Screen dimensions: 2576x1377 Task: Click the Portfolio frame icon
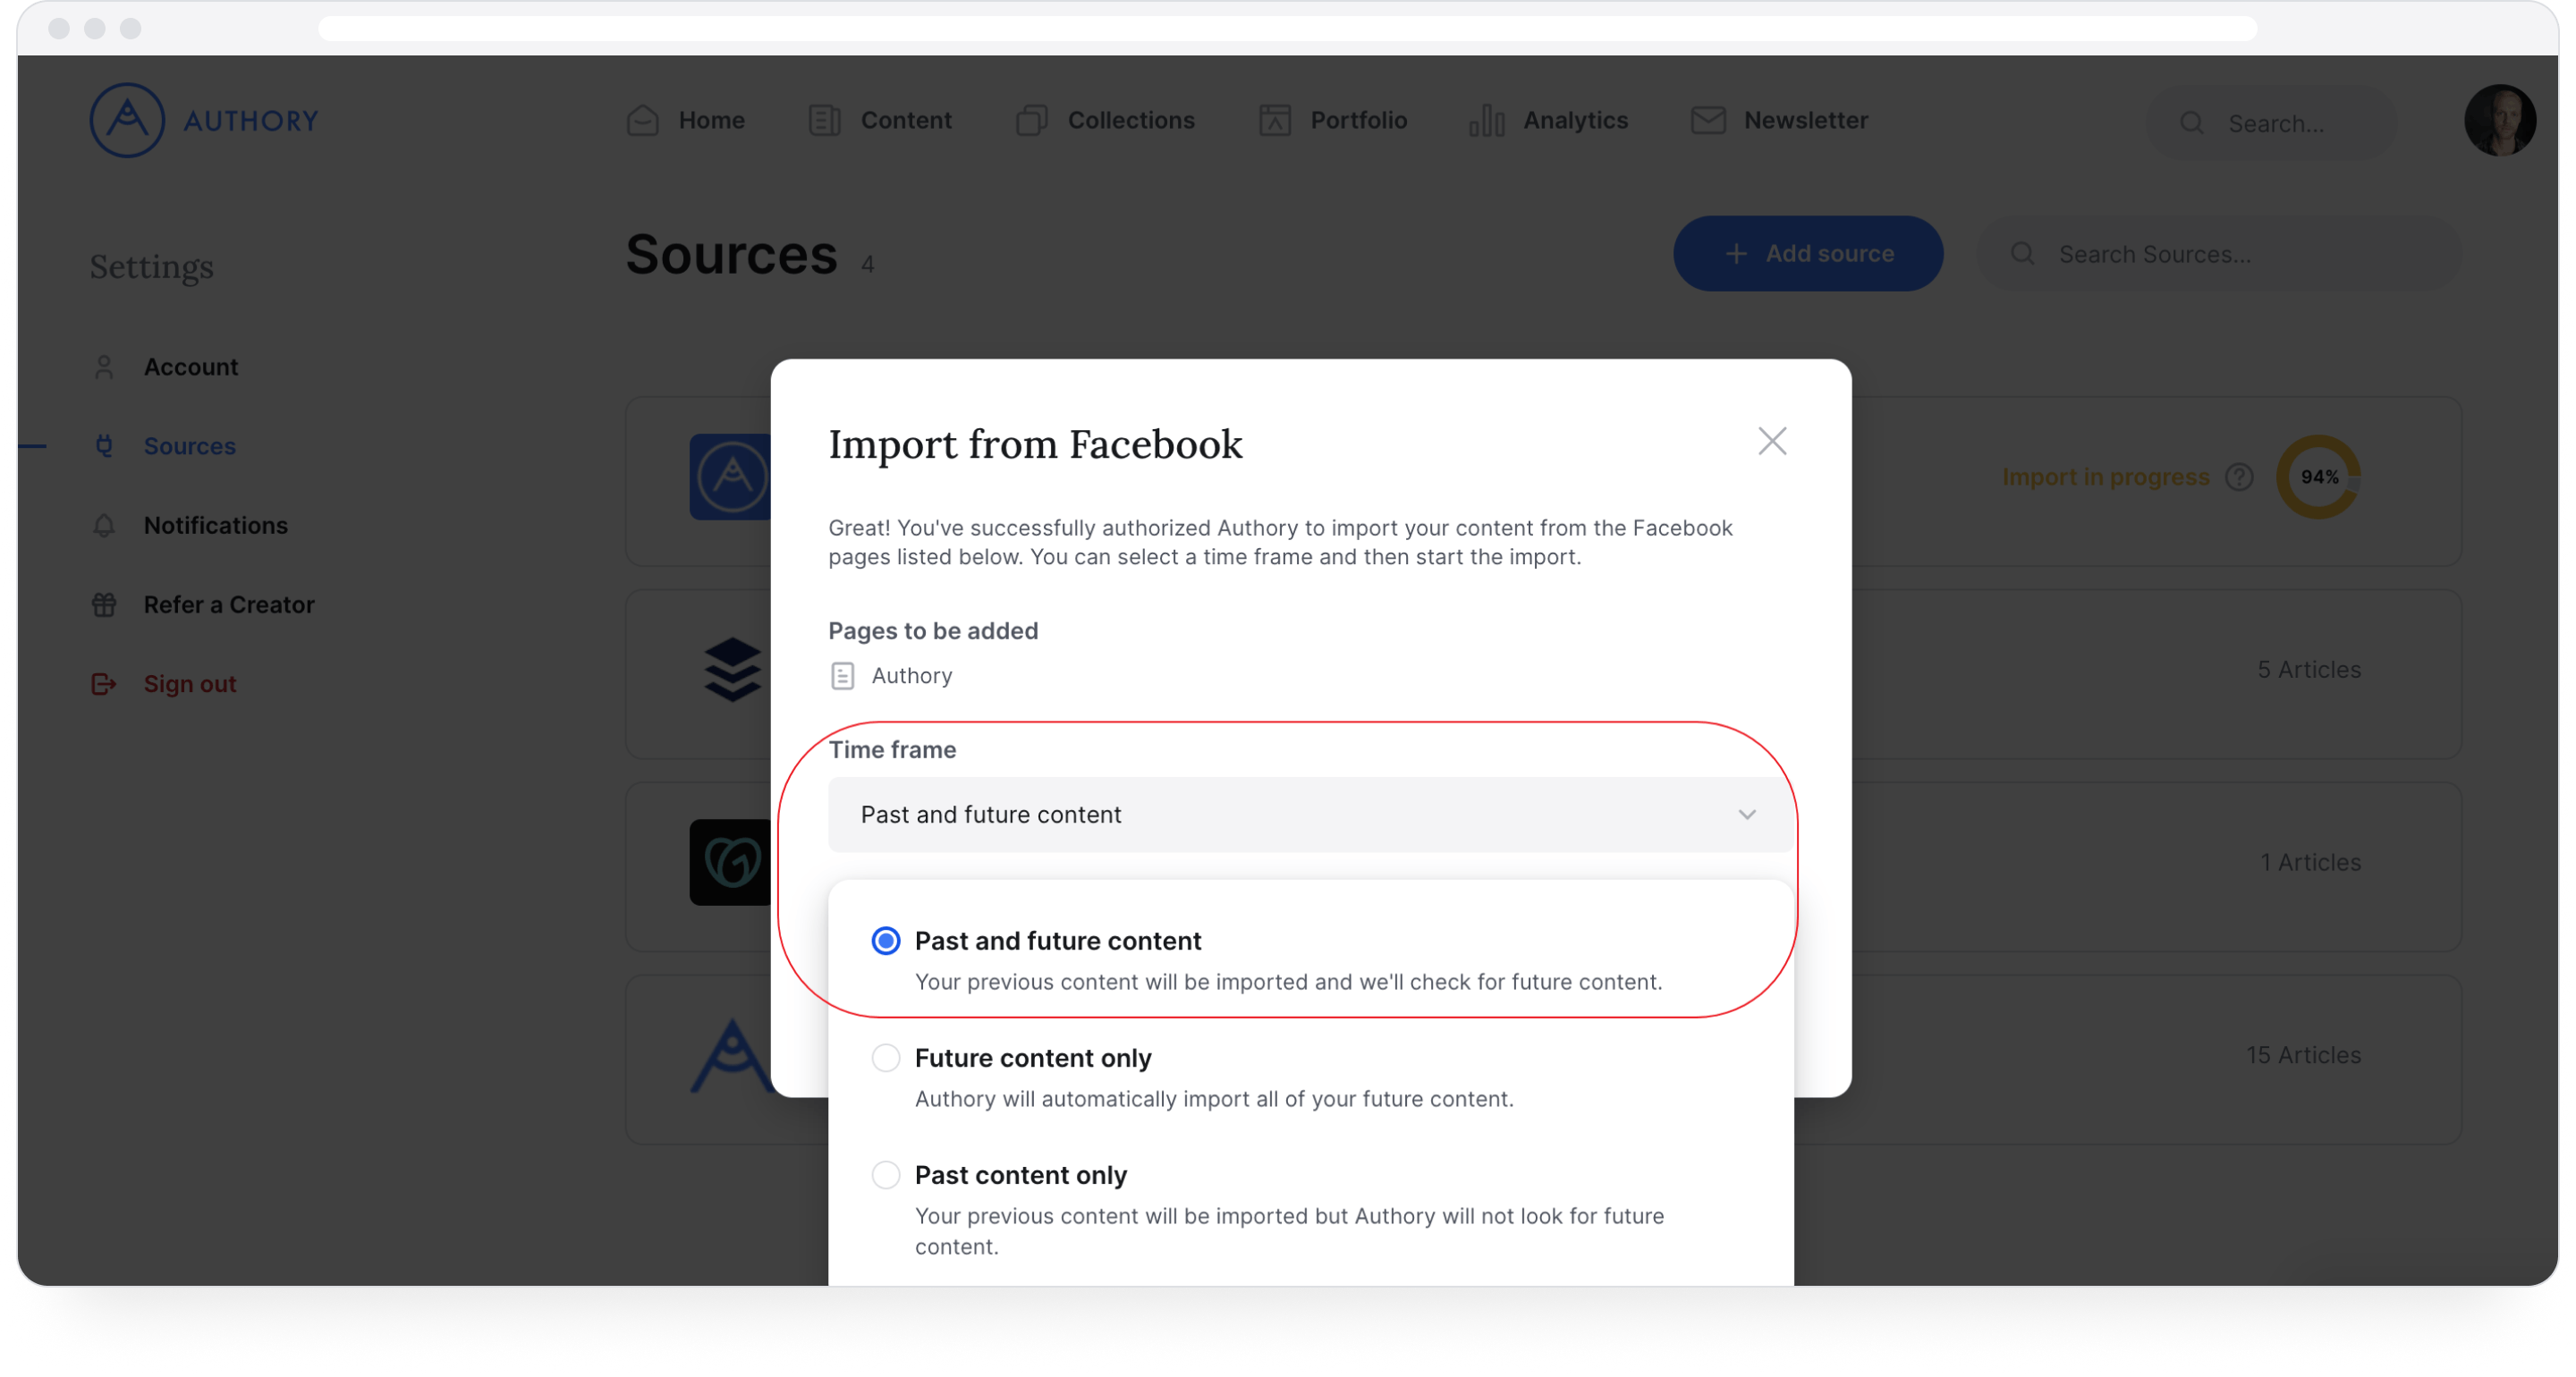1274,120
